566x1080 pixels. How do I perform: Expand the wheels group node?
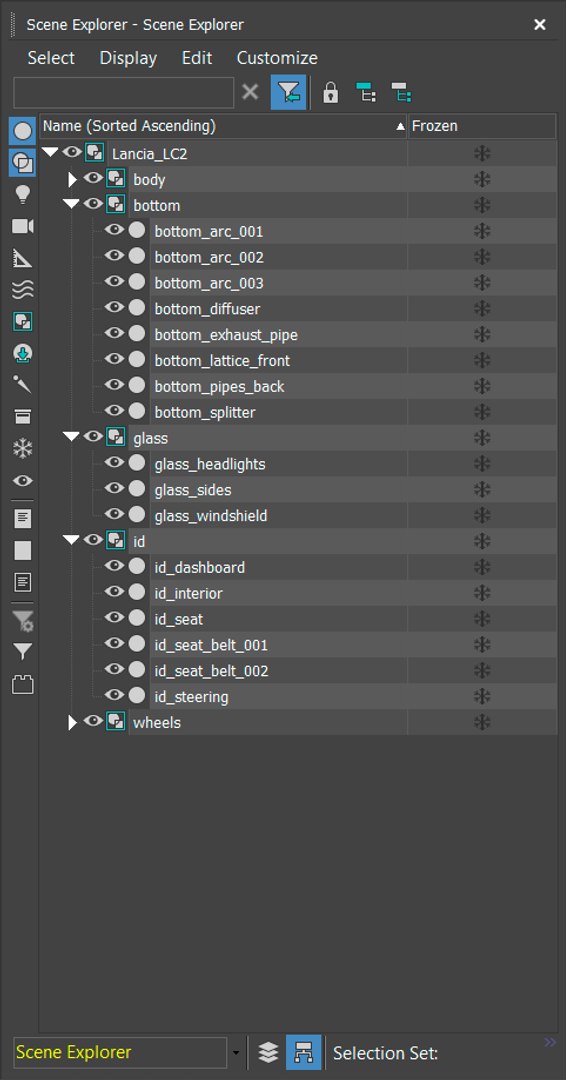pos(72,723)
